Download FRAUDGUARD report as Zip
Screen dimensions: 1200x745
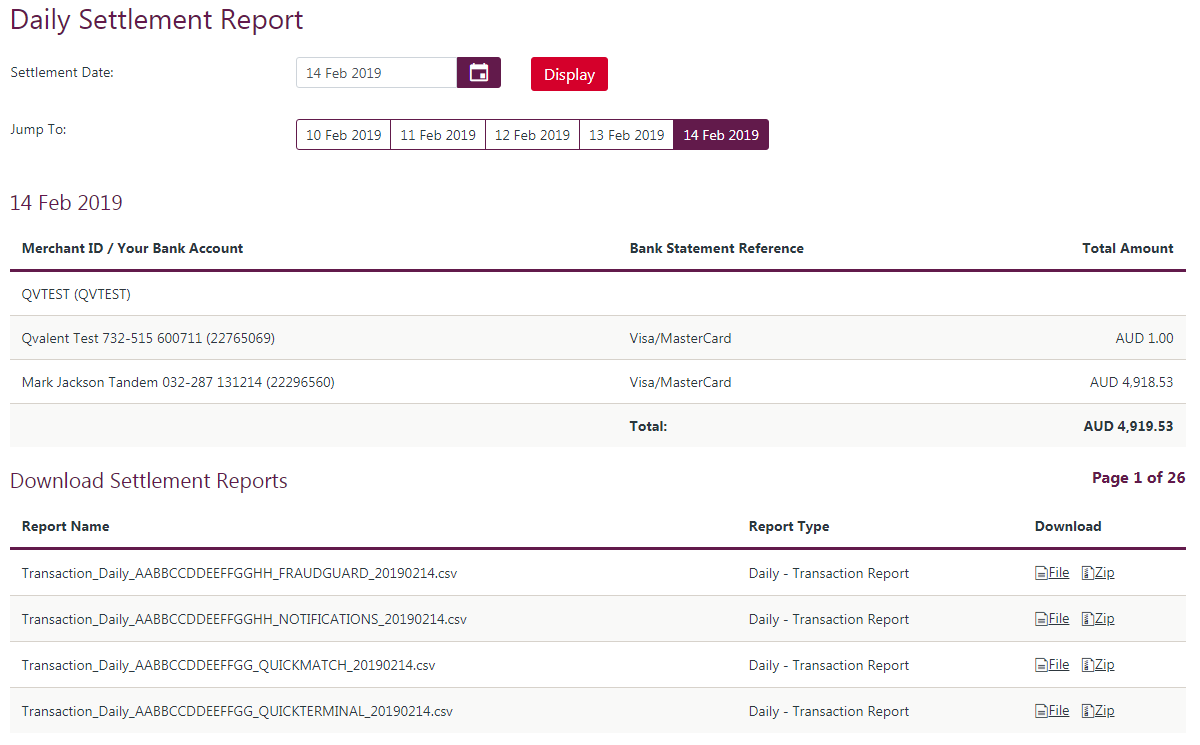click(x=1098, y=573)
